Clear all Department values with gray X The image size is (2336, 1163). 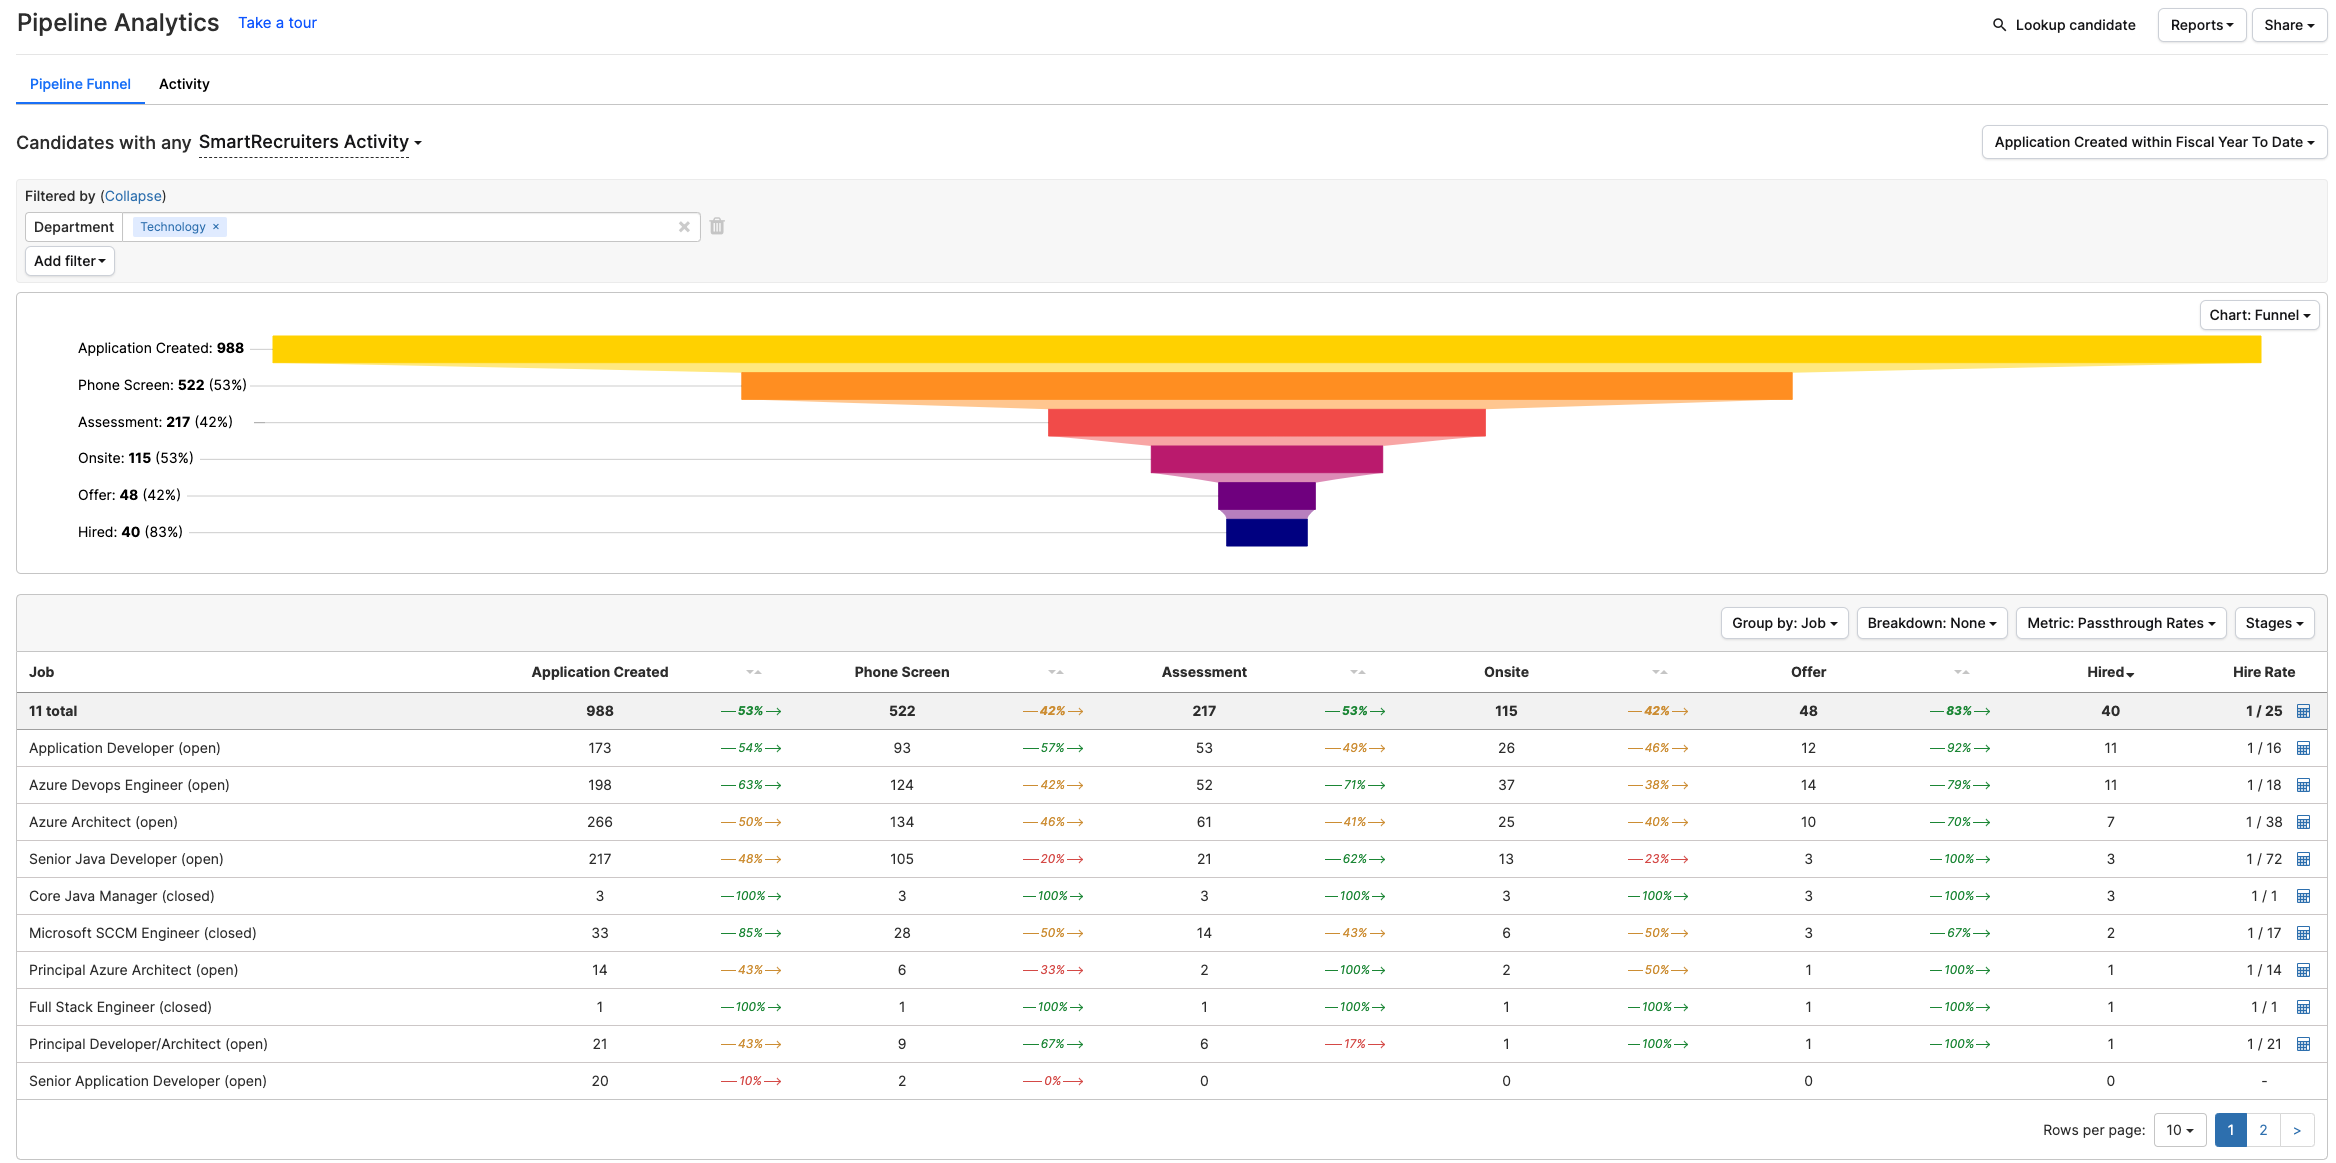[684, 227]
